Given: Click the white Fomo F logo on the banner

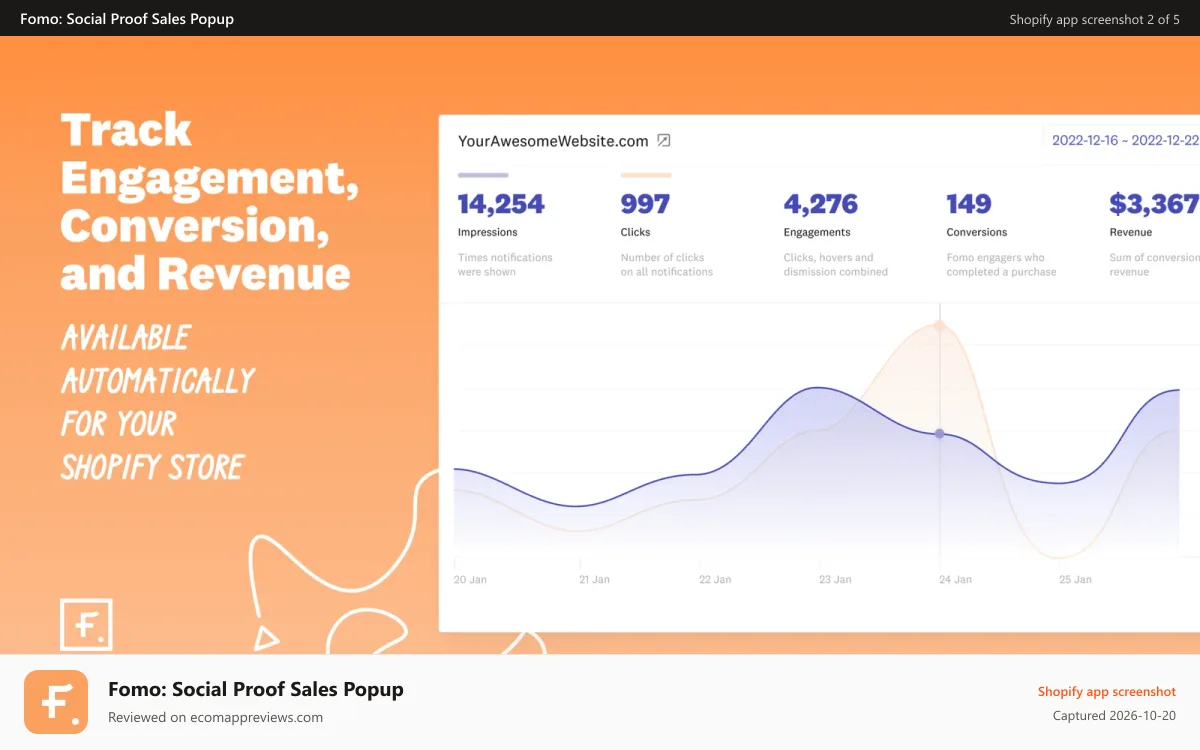Looking at the screenshot, I should pos(86,626).
